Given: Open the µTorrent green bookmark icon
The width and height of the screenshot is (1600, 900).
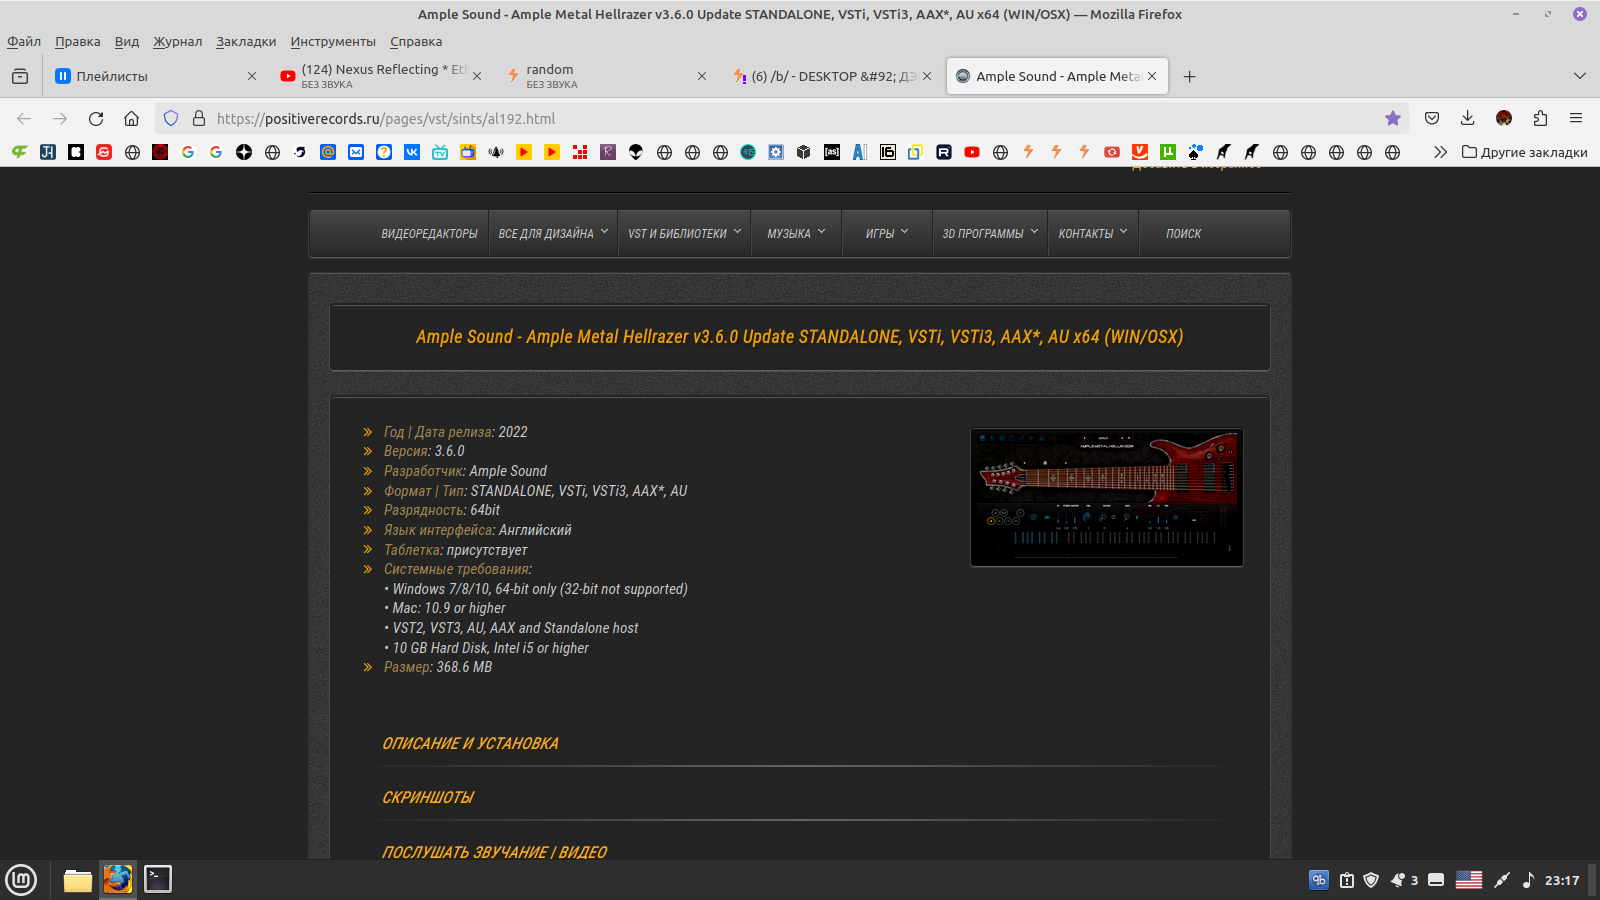Looking at the screenshot, I should (x=1168, y=152).
